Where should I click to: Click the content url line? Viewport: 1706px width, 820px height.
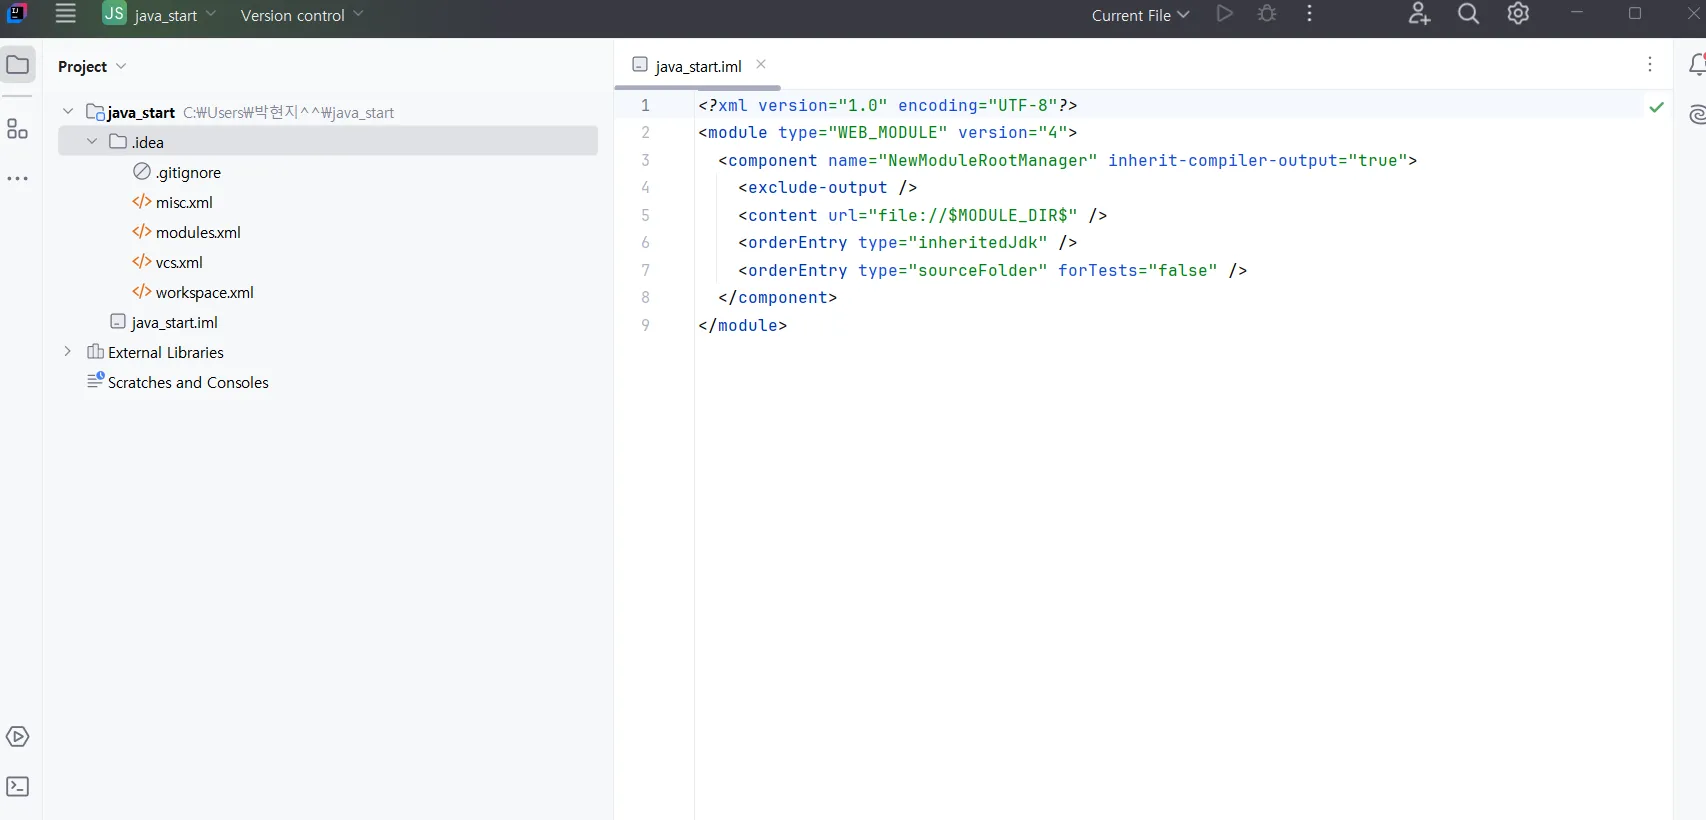point(923,215)
